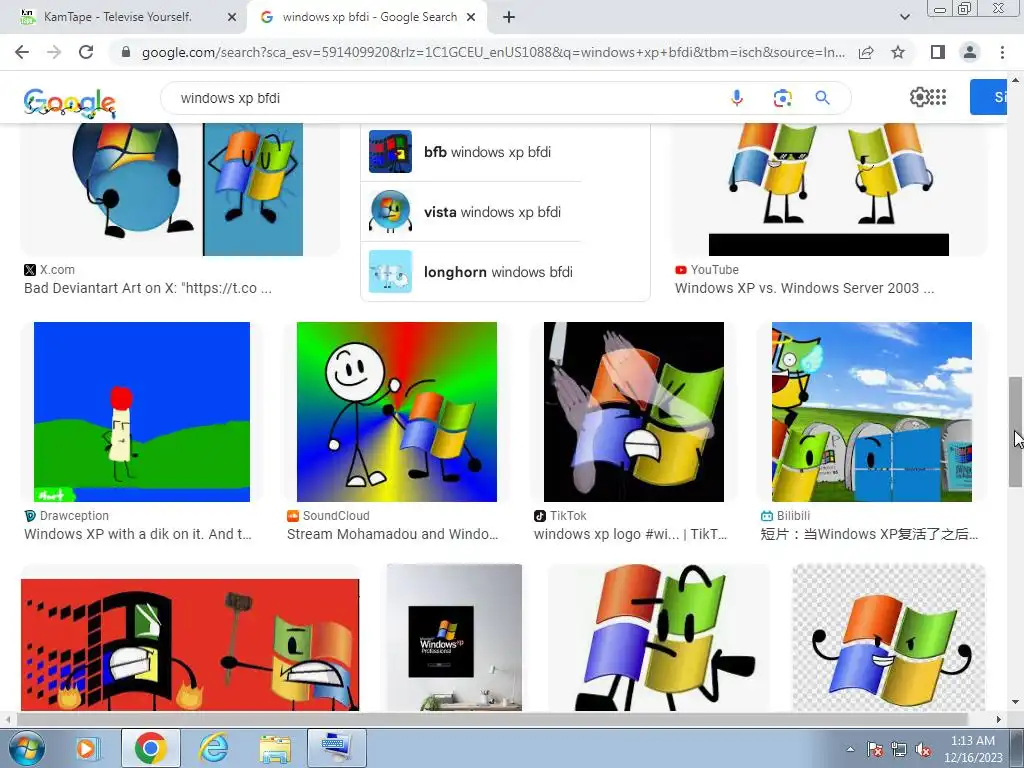Screen dimensions: 1024x768
Task: Open the Drawception blue and green drawing
Action: (x=142, y=411)
